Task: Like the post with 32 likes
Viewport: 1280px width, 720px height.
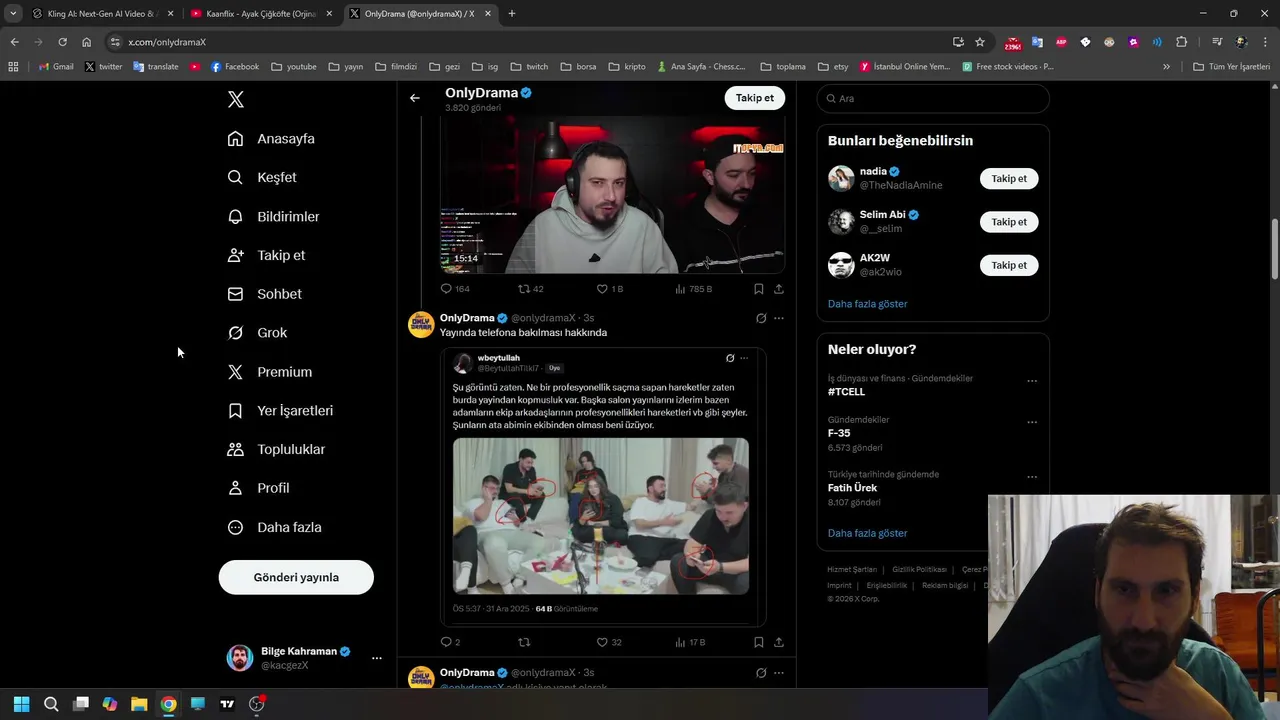Action: tap(602, 642)
